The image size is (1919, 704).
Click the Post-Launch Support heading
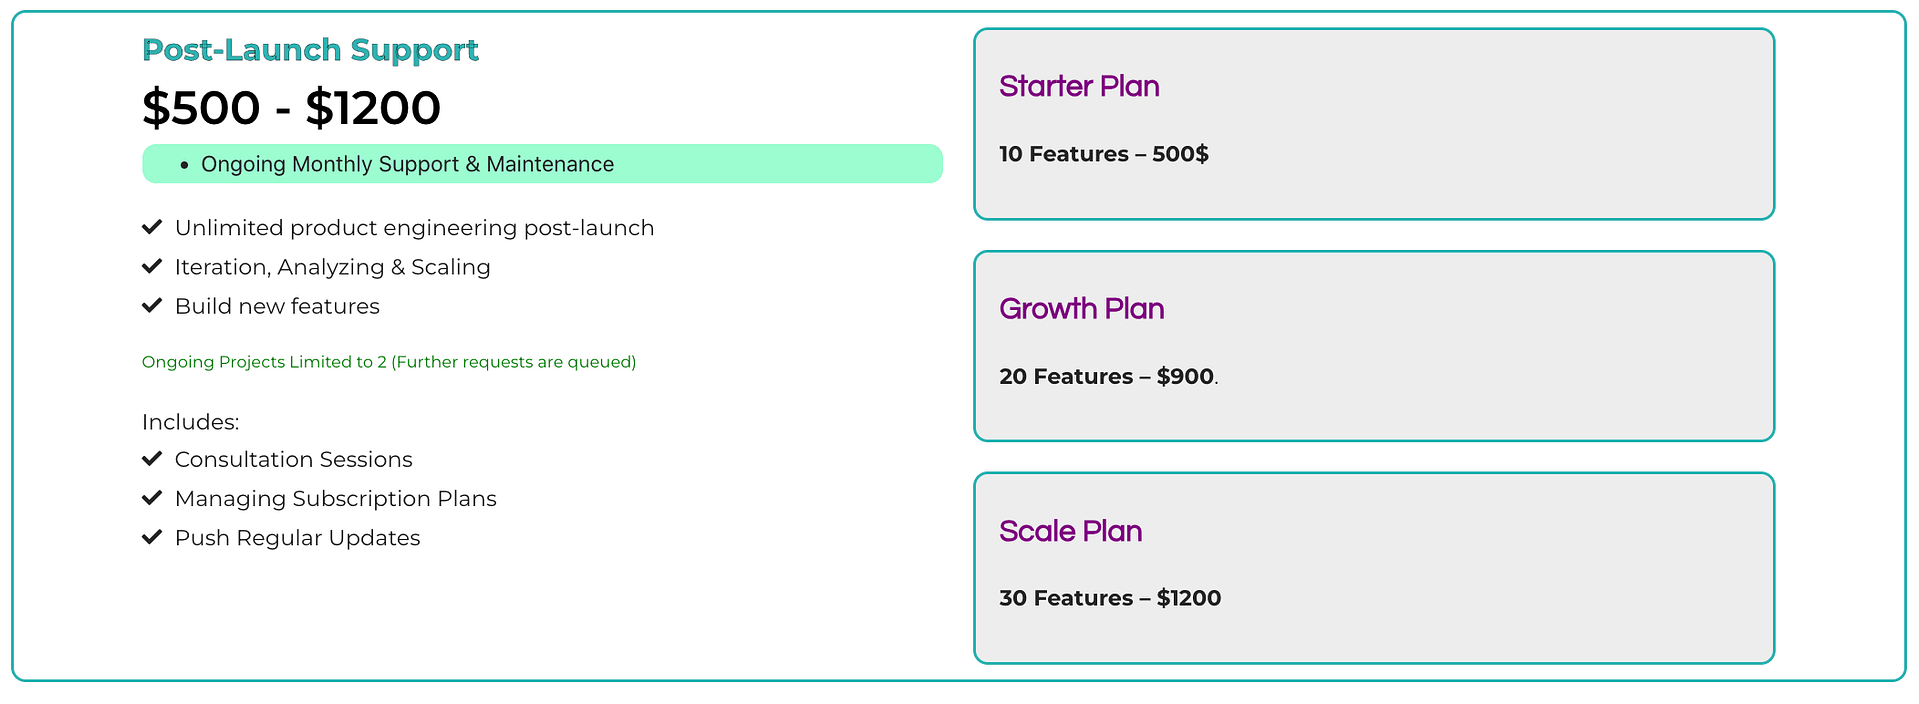click(310, 50)
